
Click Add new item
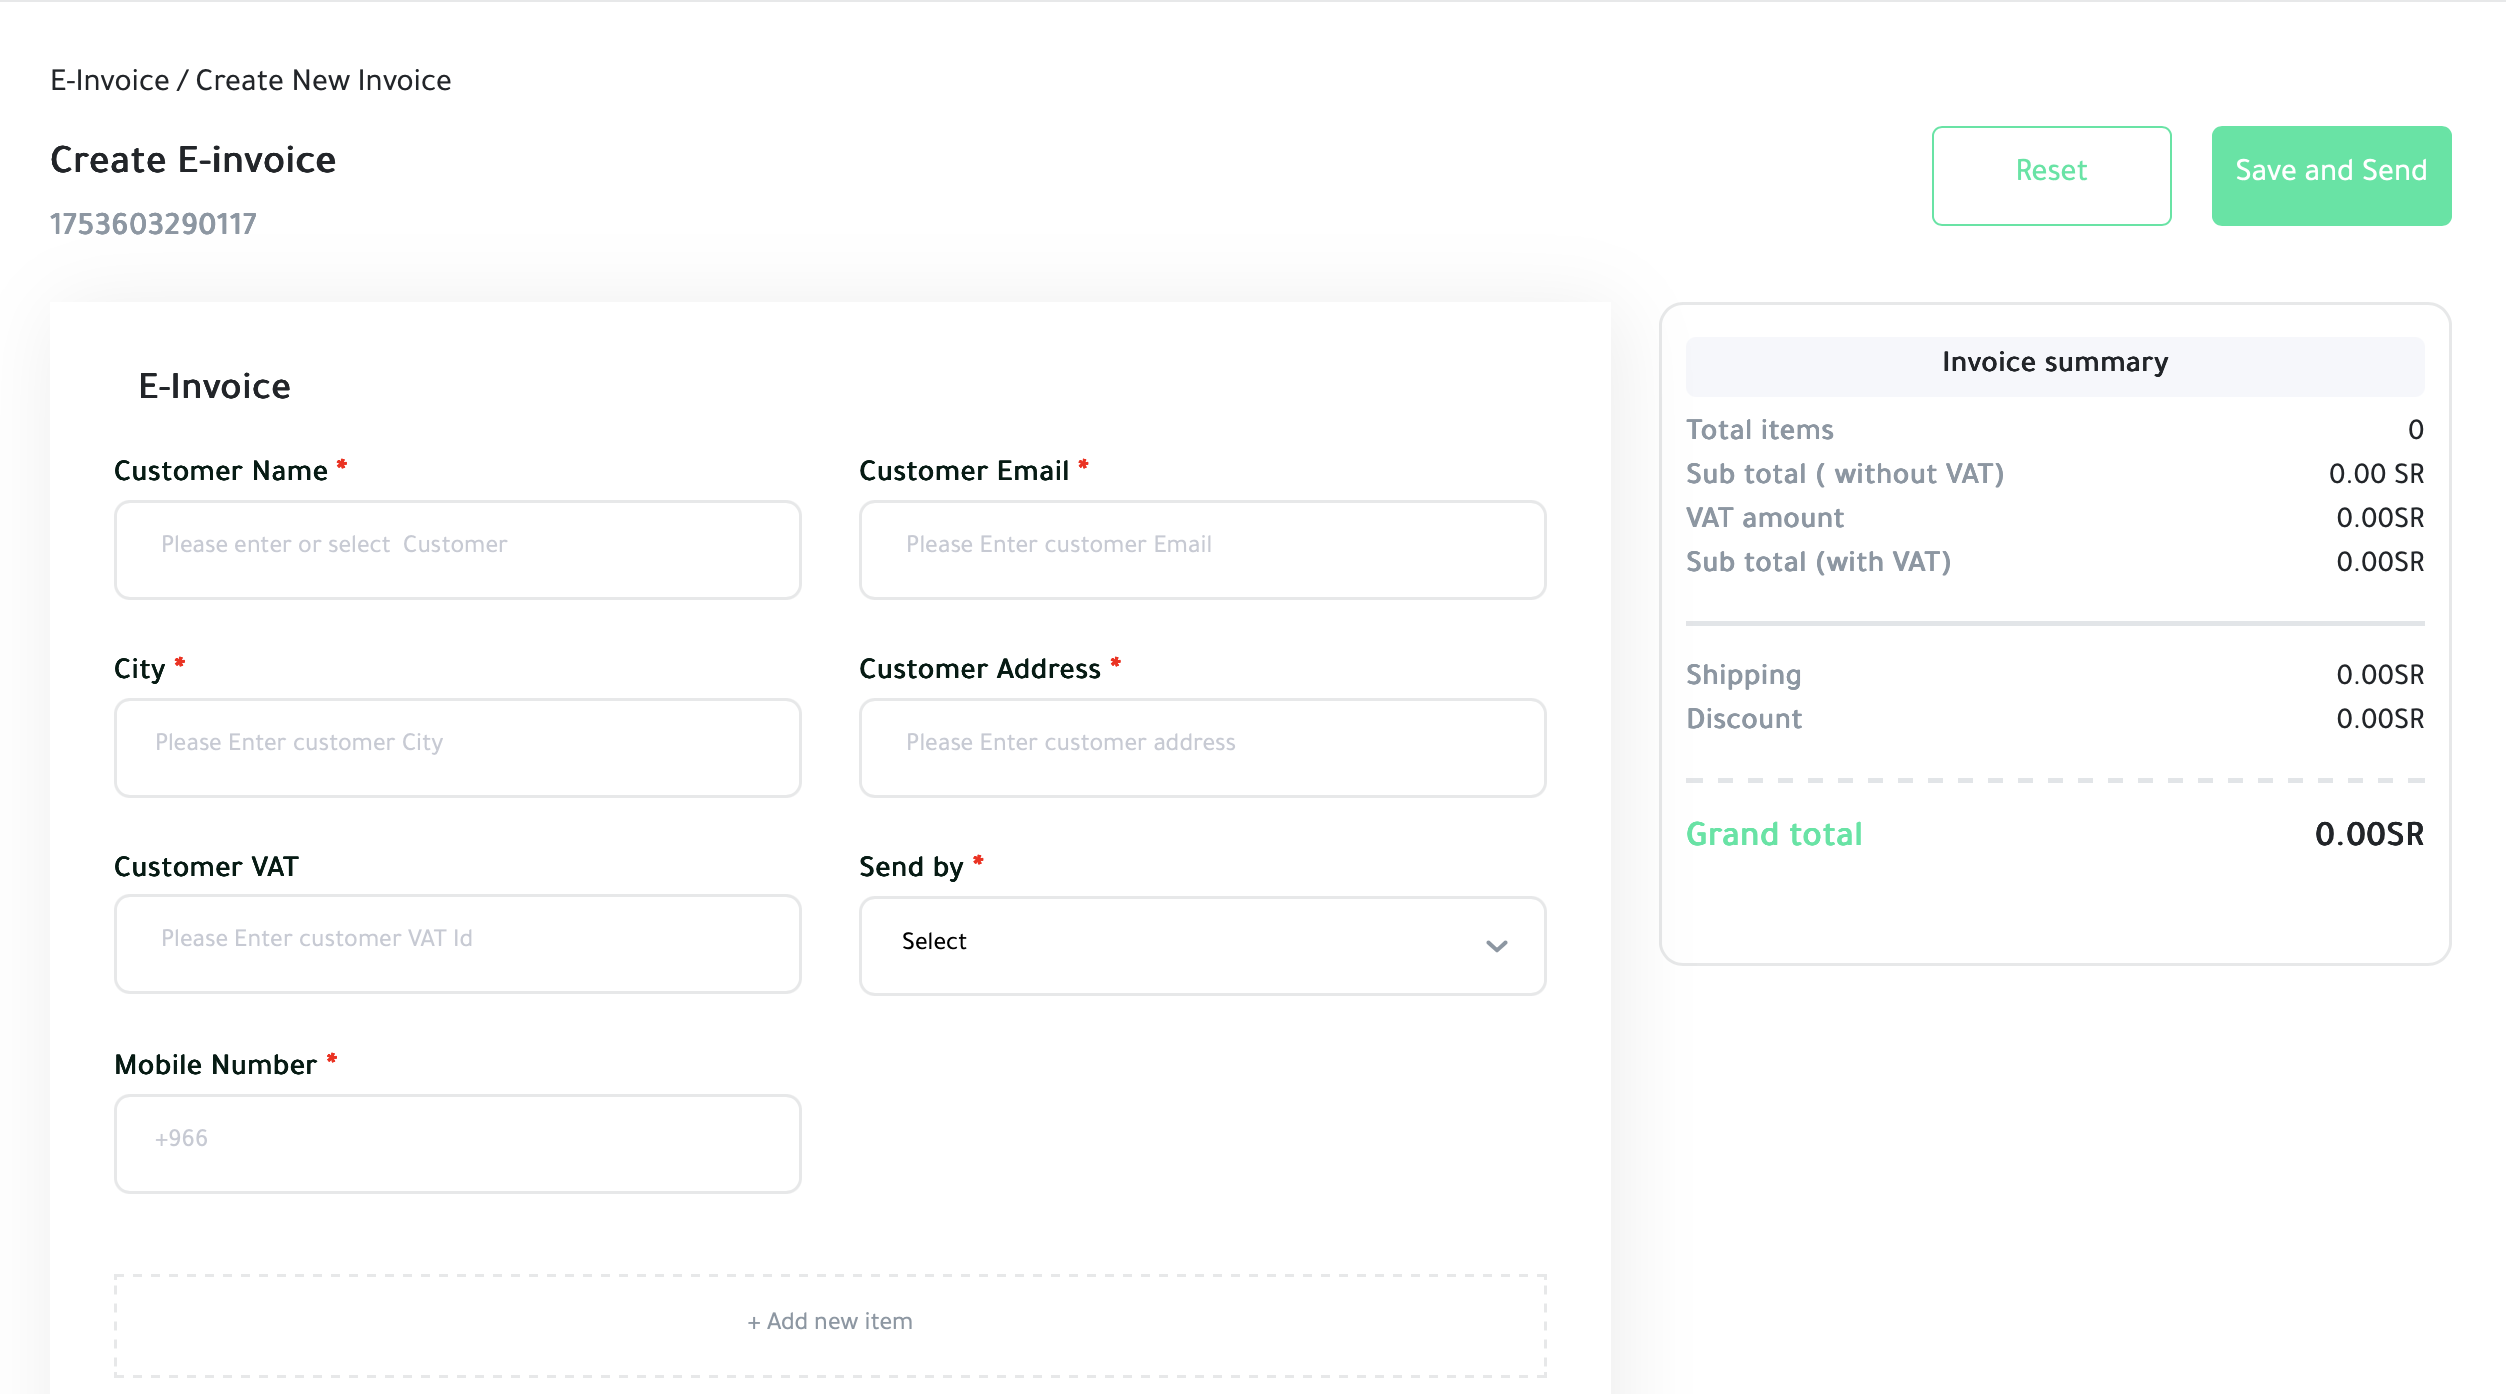click(830, 1322)
